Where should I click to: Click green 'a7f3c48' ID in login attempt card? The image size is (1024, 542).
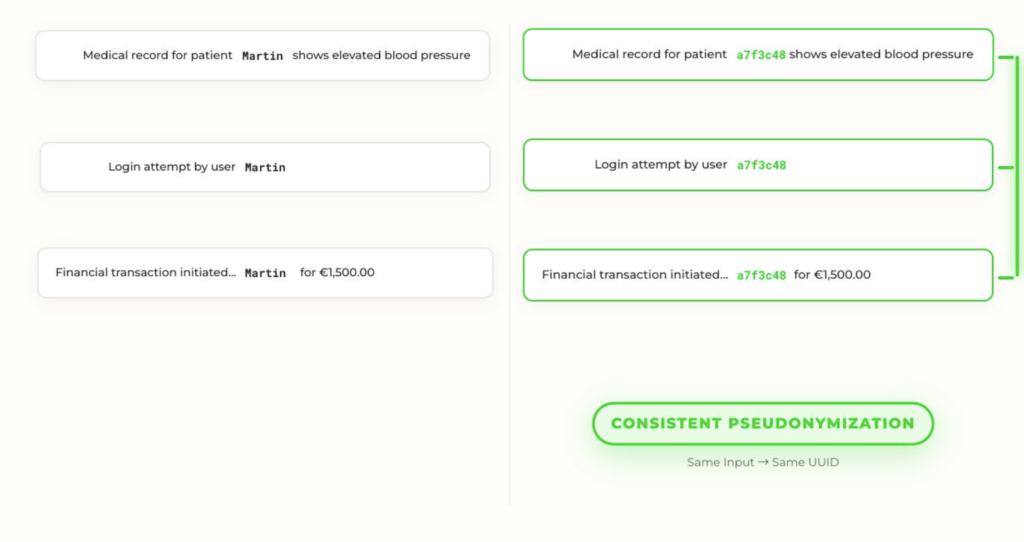point(761,165)
